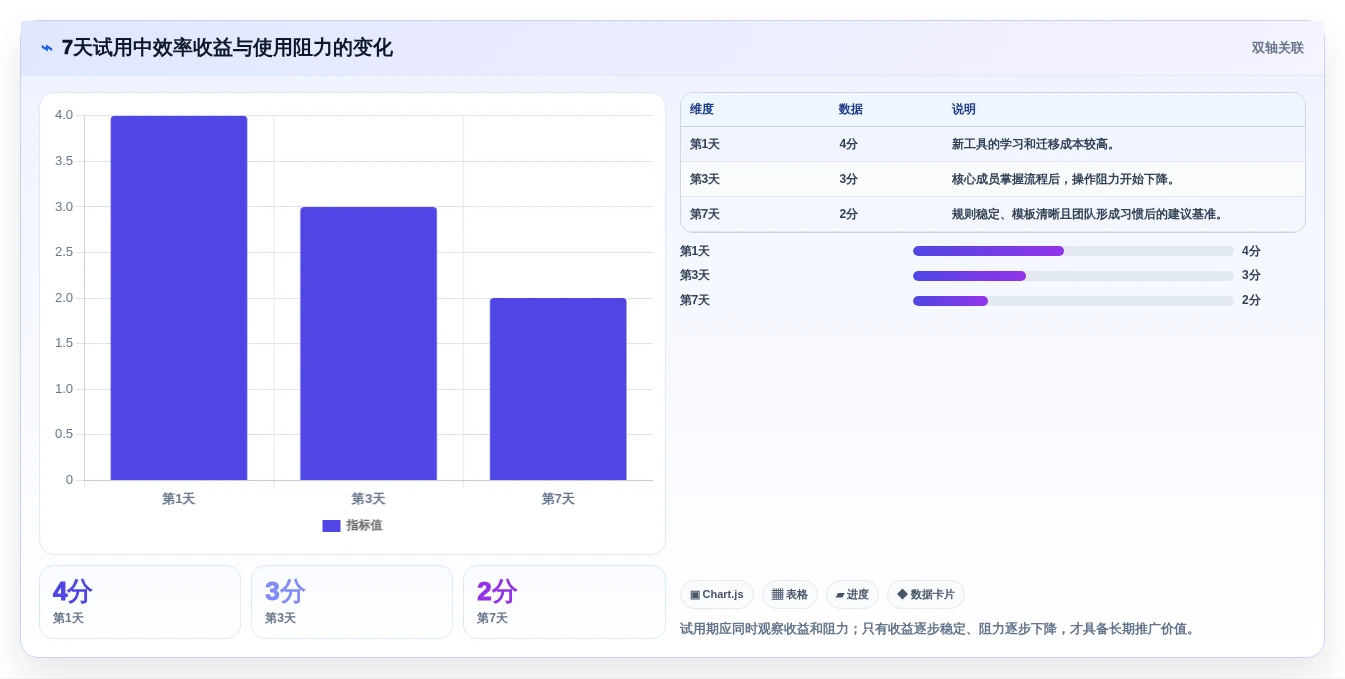
Task: Click the 4.0 y-axis tick label
Action: (x=64, y=115)
